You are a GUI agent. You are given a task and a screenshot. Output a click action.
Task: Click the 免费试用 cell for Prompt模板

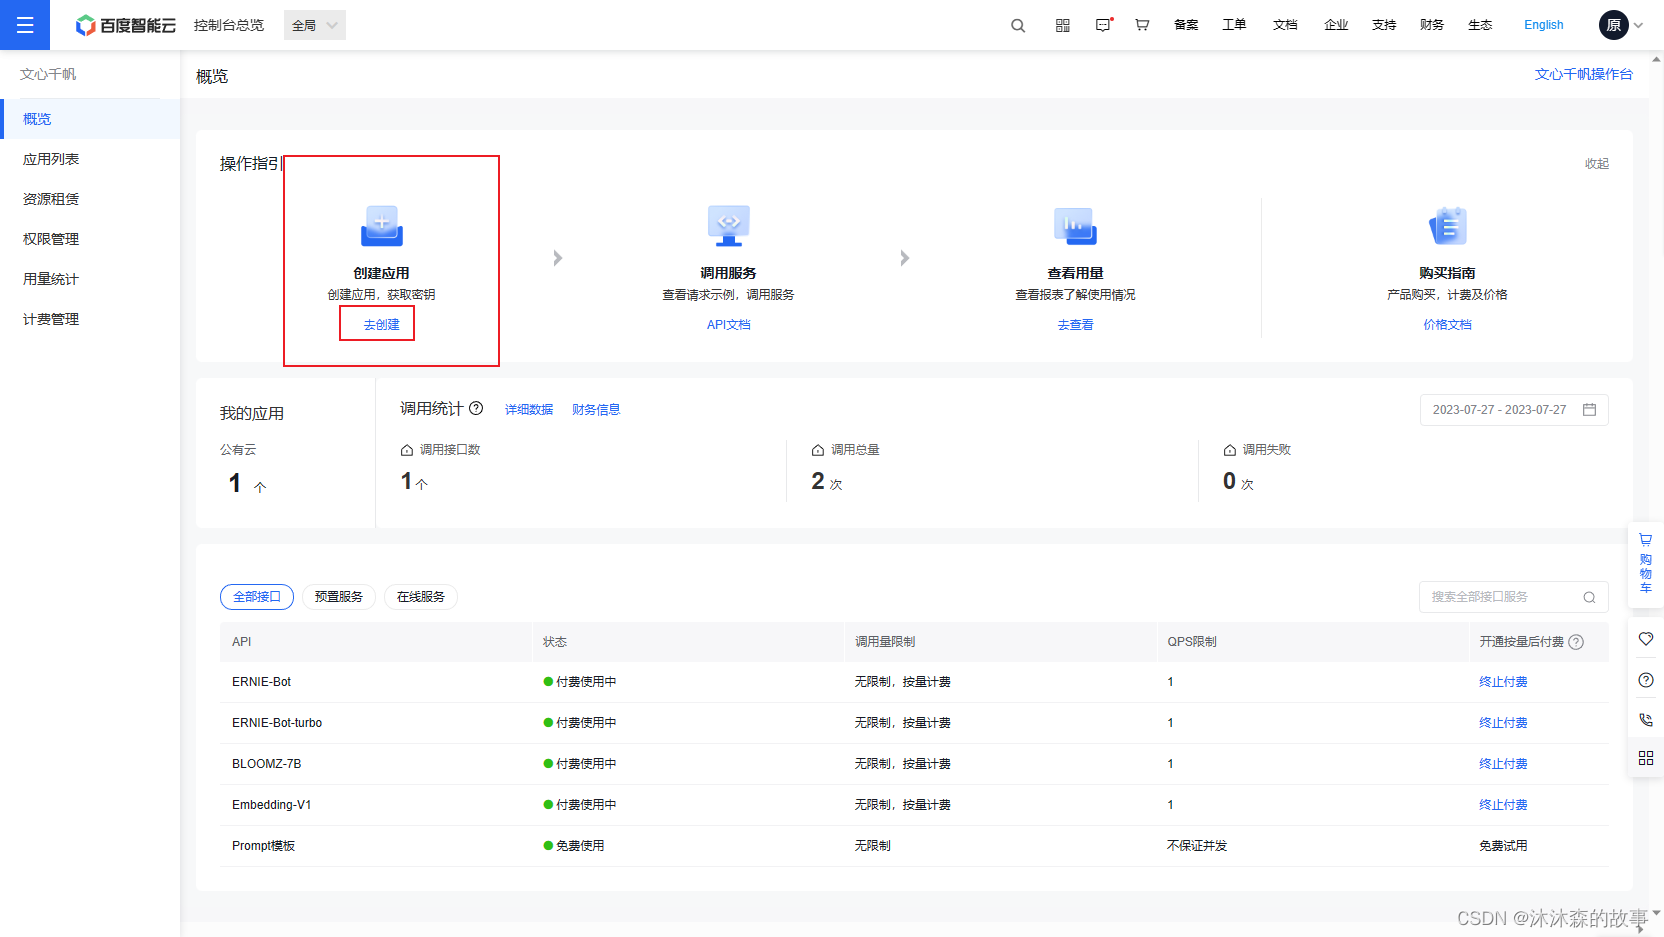[x=1503, y=846]
